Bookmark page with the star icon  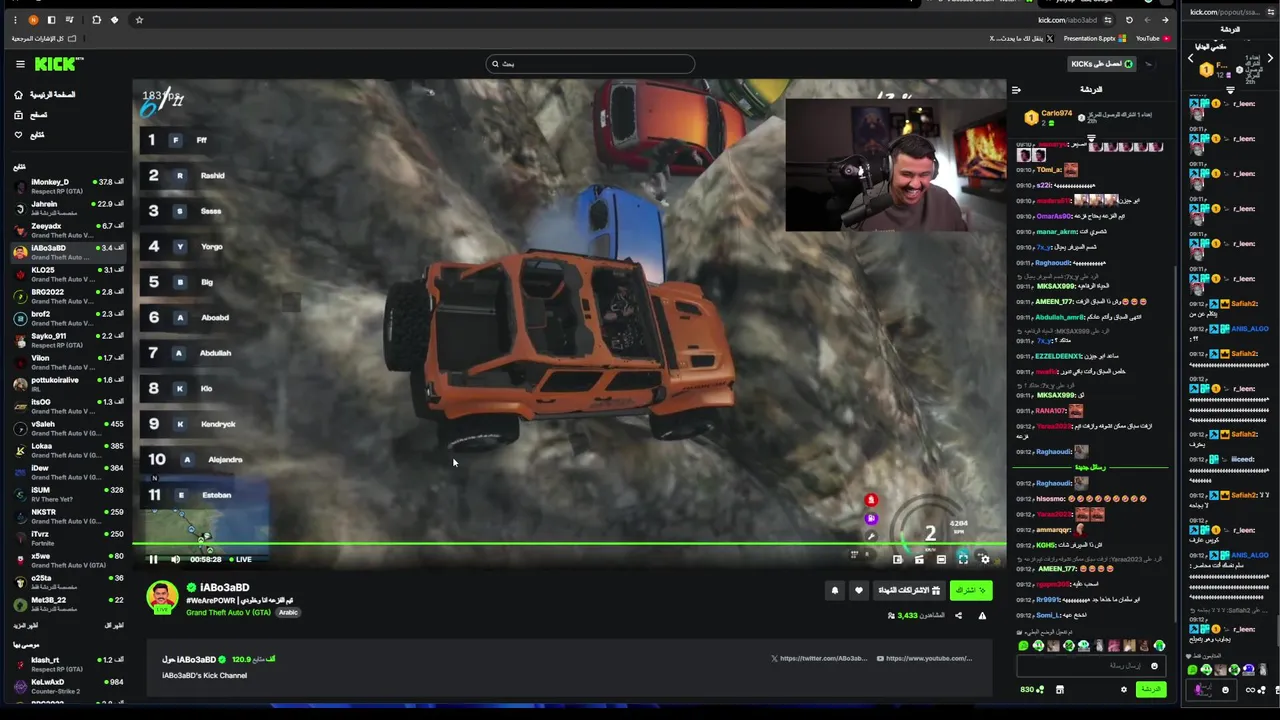coord(139,20)
